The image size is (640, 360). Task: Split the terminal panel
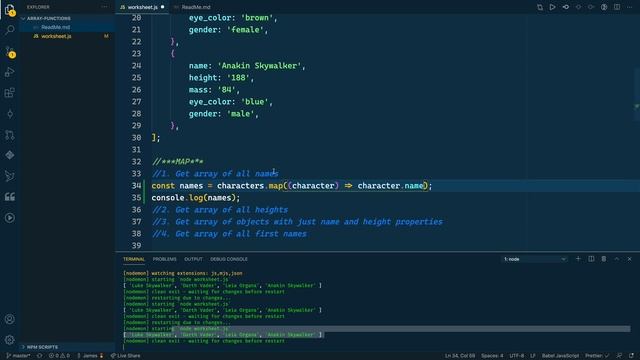click(x=591, y=259)
